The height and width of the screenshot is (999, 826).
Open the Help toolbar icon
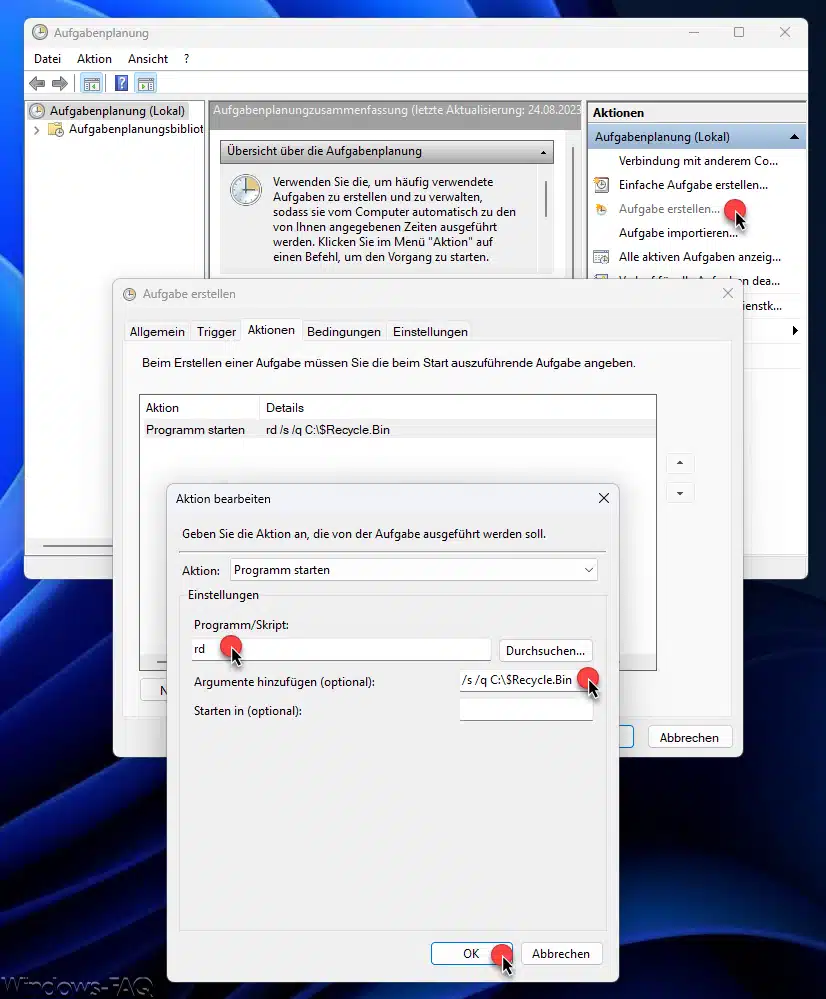(x=121, y=83)
